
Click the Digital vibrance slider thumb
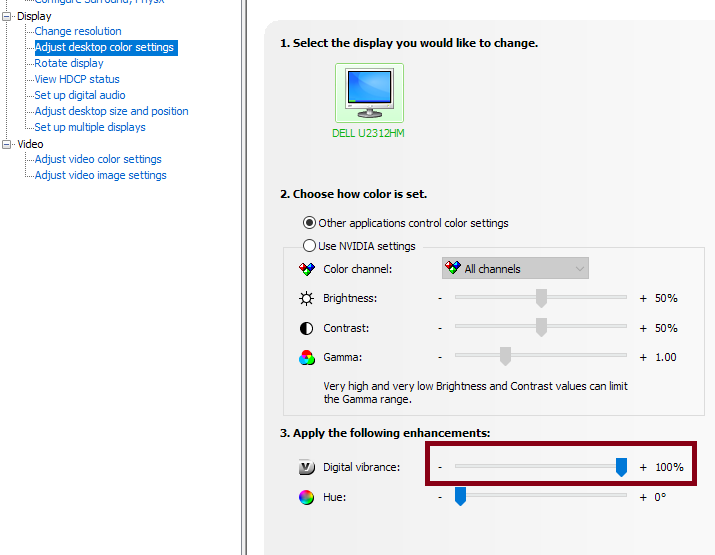621,467
